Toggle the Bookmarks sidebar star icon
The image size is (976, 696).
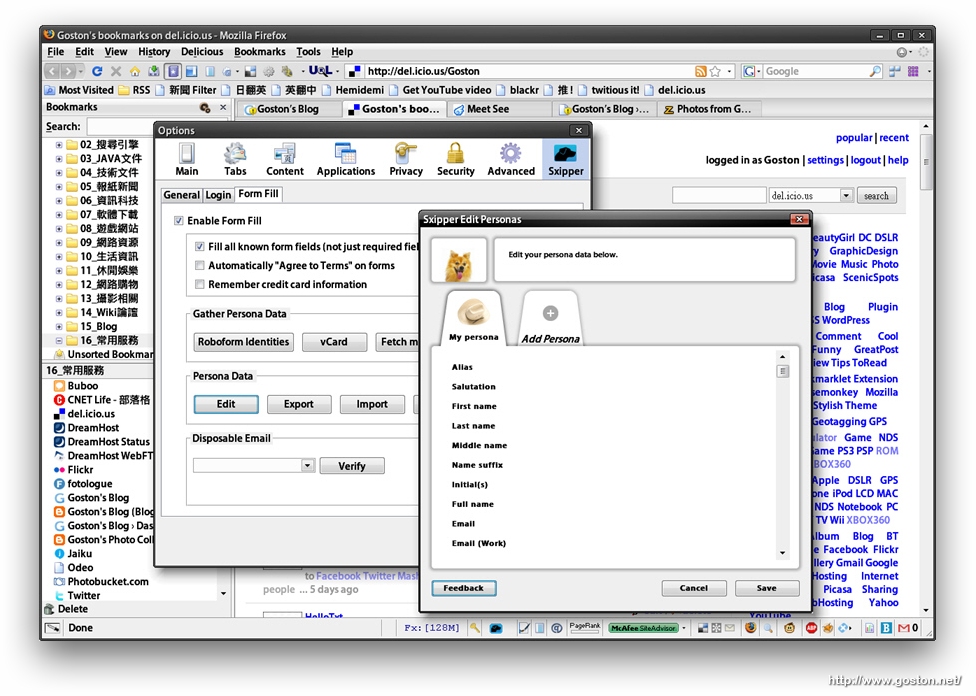[x=173, y=71]
